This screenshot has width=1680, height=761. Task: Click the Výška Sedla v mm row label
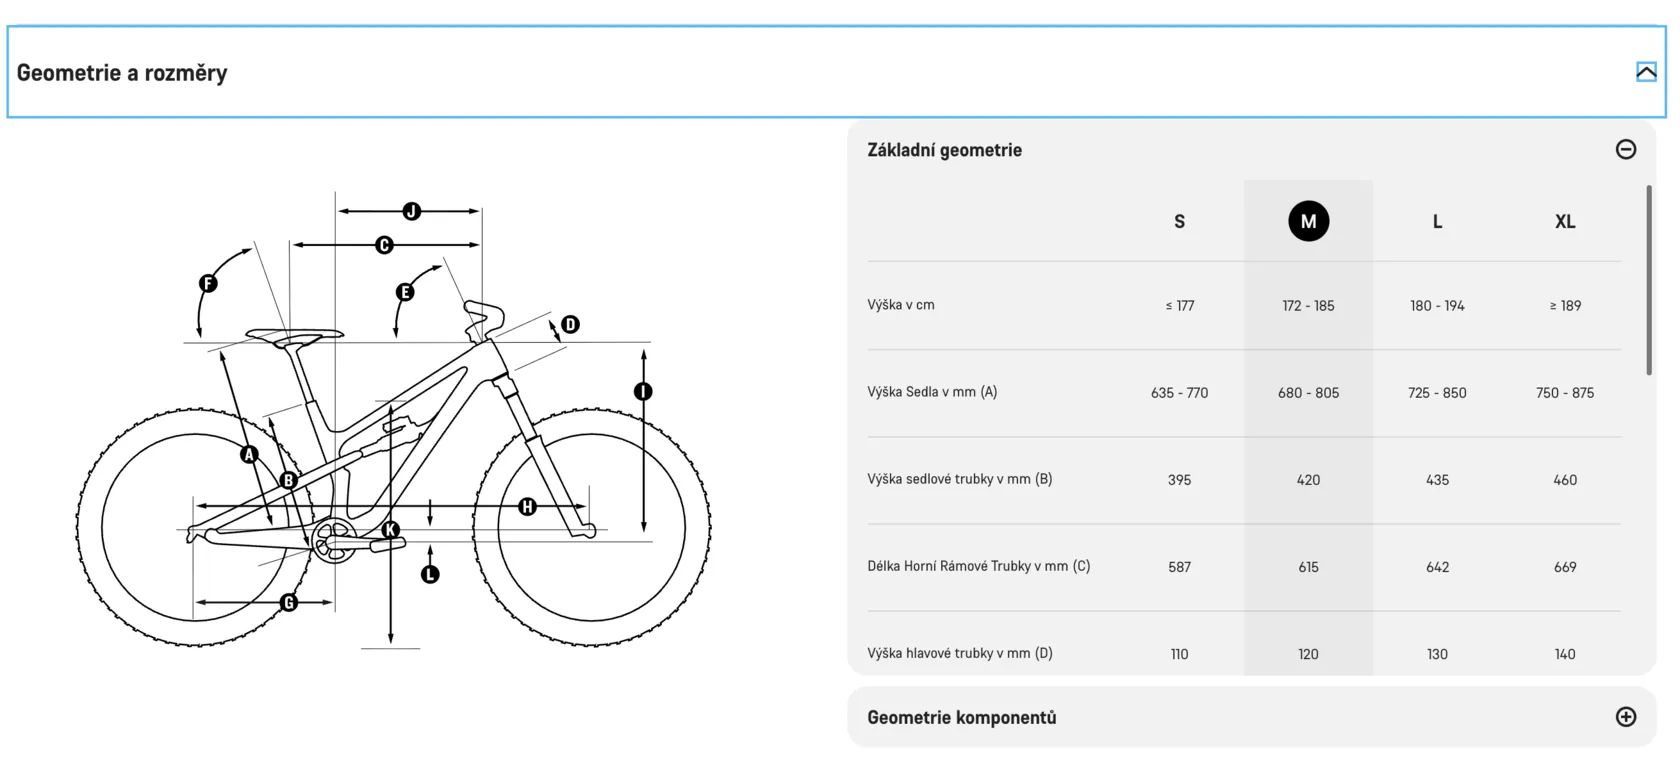[932, 392]
